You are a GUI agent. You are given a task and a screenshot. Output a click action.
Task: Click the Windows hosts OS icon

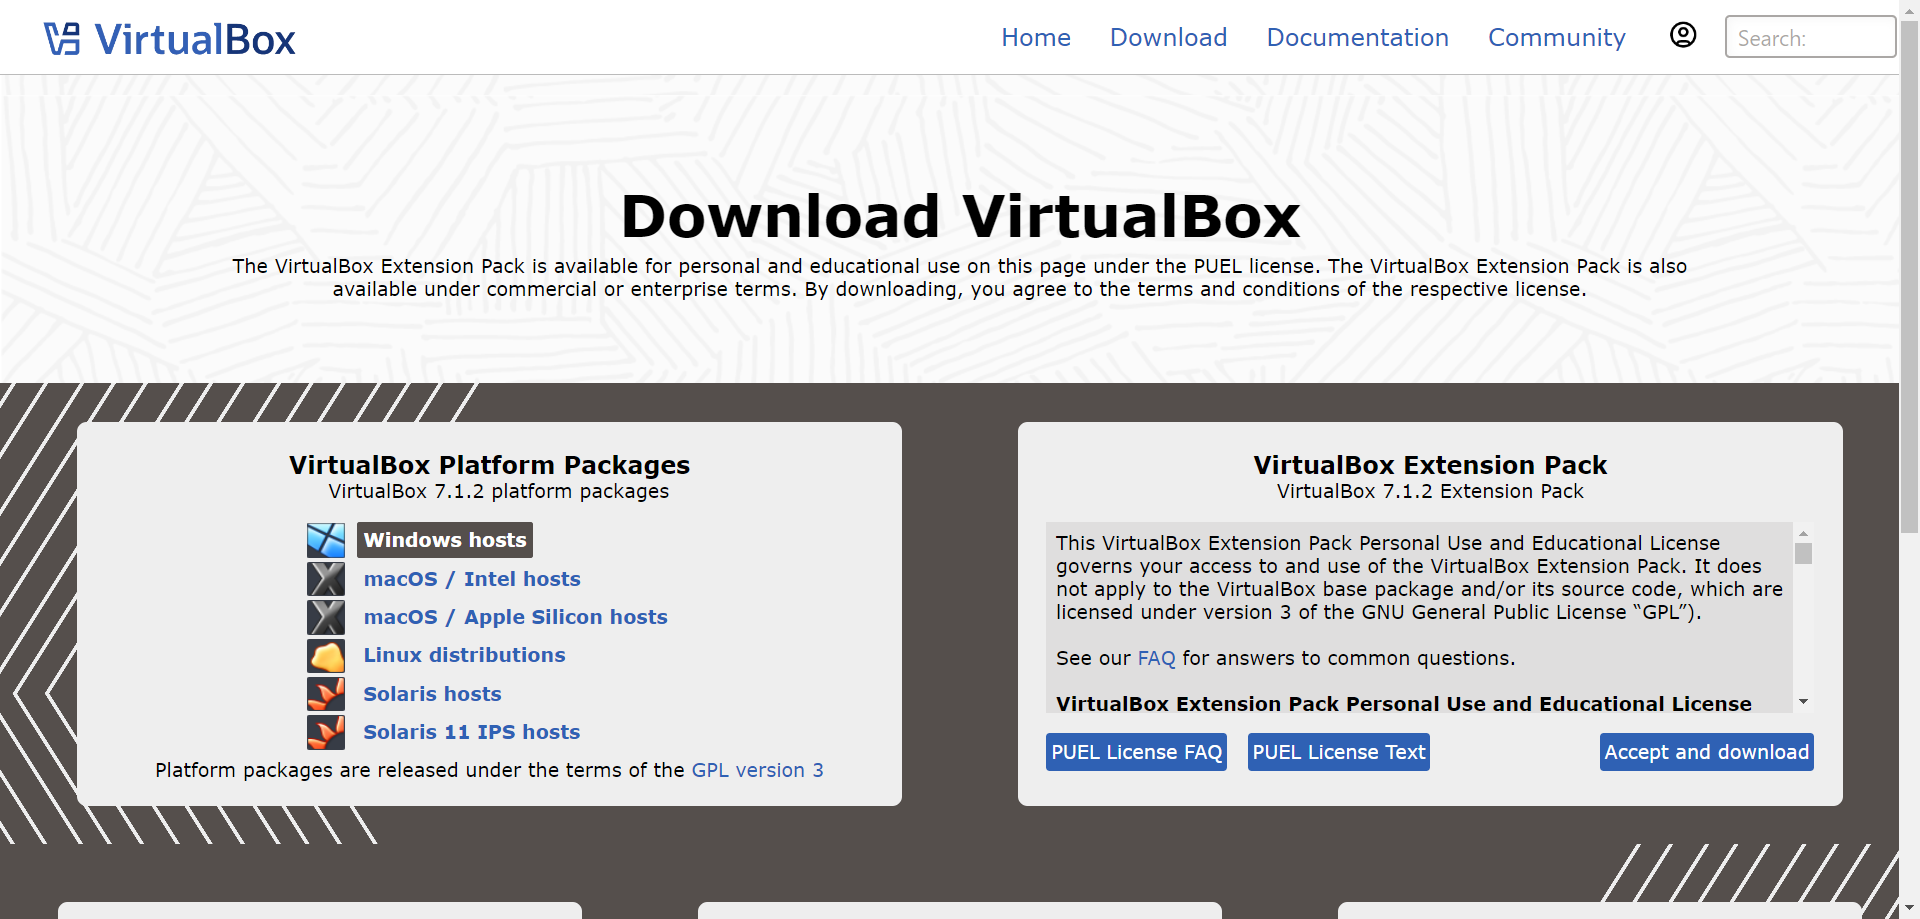tap(326, 540)
